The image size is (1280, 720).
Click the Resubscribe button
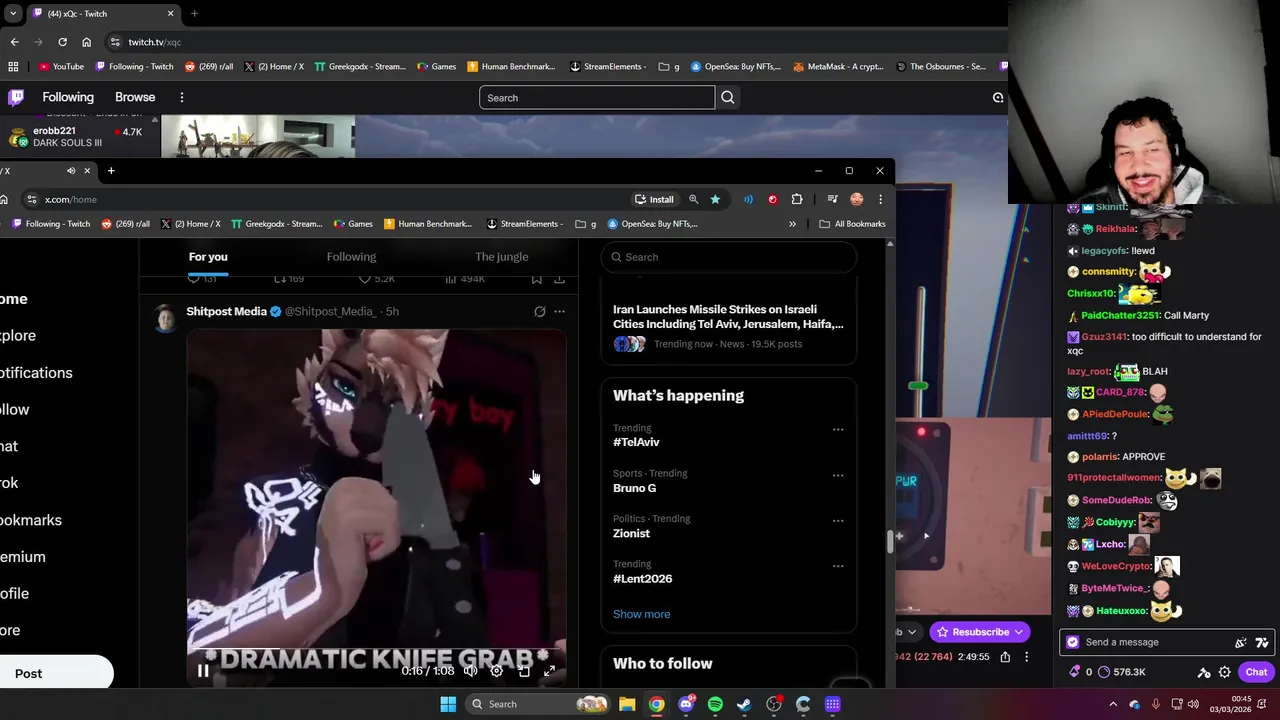pyautogui.click(x=980, y=632)
